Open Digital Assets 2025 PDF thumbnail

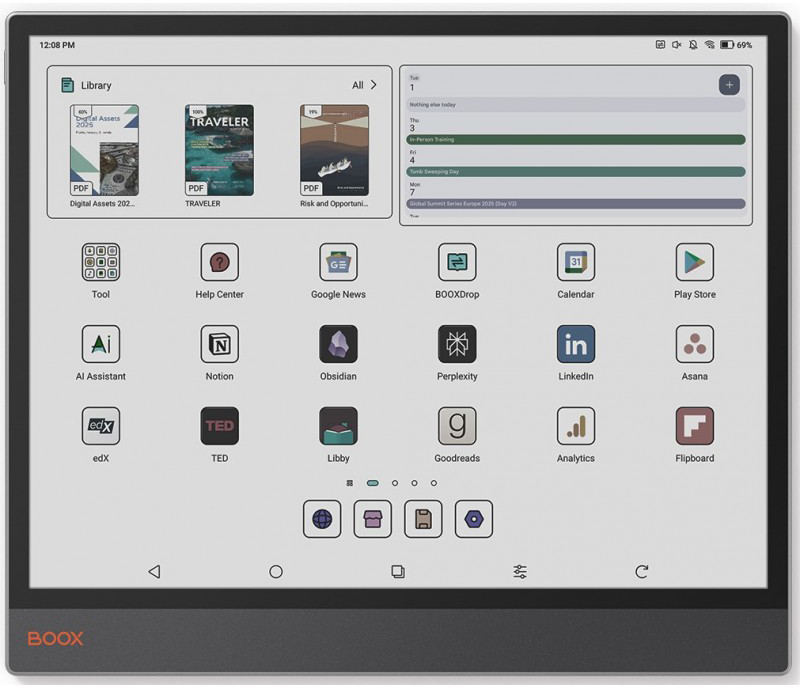tap(104, 150)
